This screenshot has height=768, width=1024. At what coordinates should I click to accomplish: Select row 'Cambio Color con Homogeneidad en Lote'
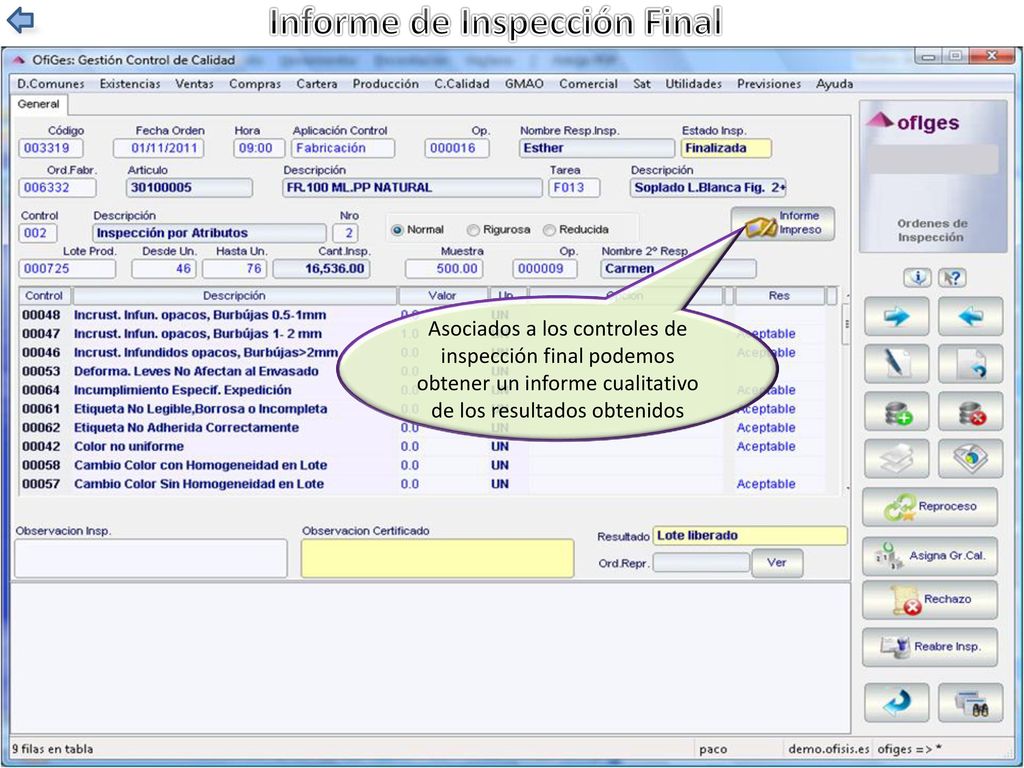click(x=431, y=466)
